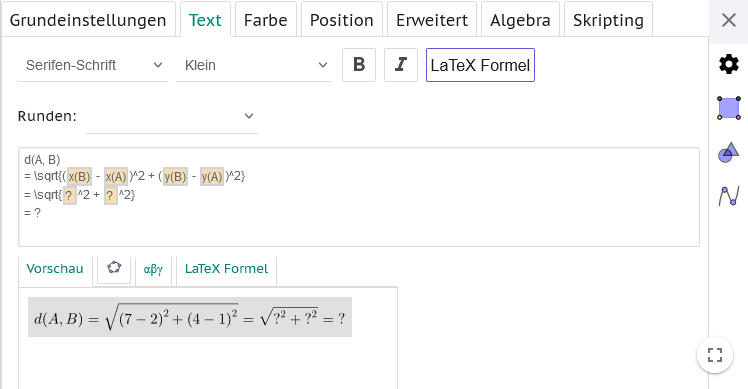Toggle Italic text formatting
This screenshot has height=389, width=748.
(x=401, y=65)
